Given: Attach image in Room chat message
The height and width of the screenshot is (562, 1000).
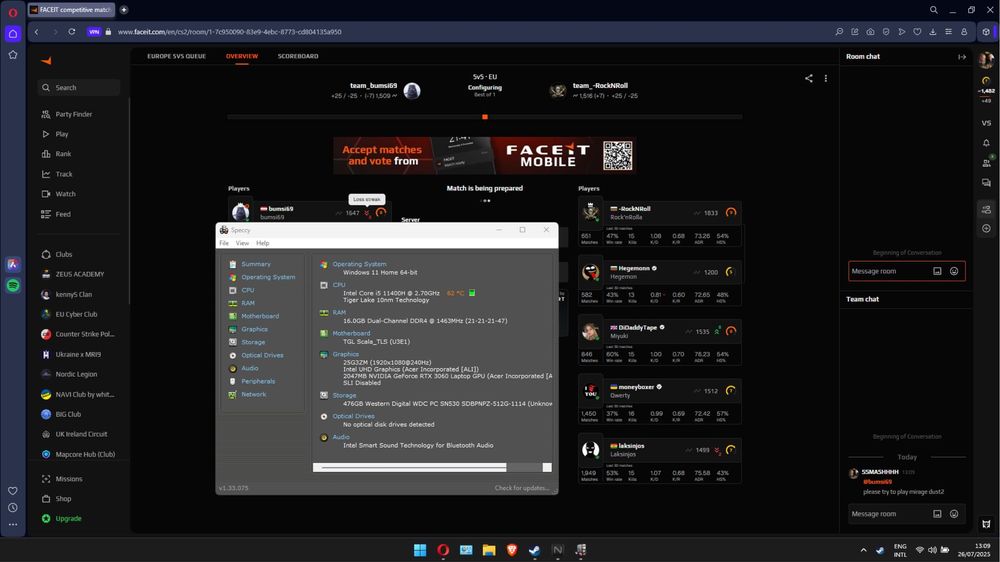Looking at the screenshot, I should coord(938,271).
